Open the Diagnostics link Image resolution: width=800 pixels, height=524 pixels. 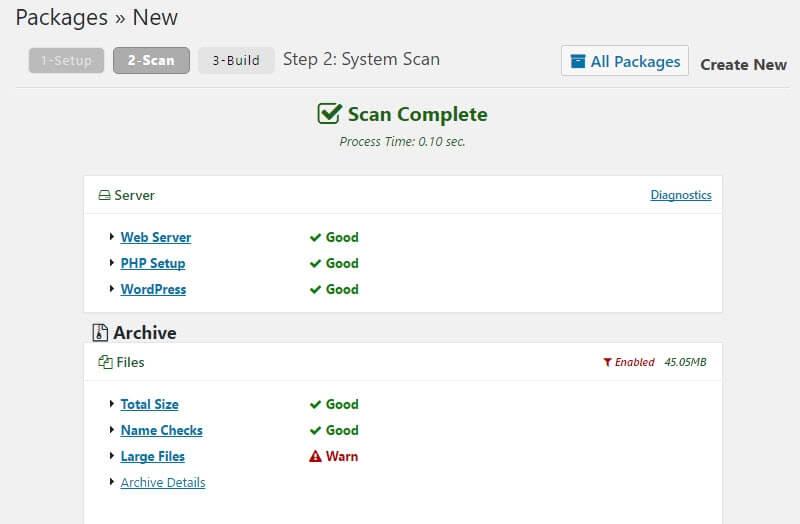click(x=681, y=196)
